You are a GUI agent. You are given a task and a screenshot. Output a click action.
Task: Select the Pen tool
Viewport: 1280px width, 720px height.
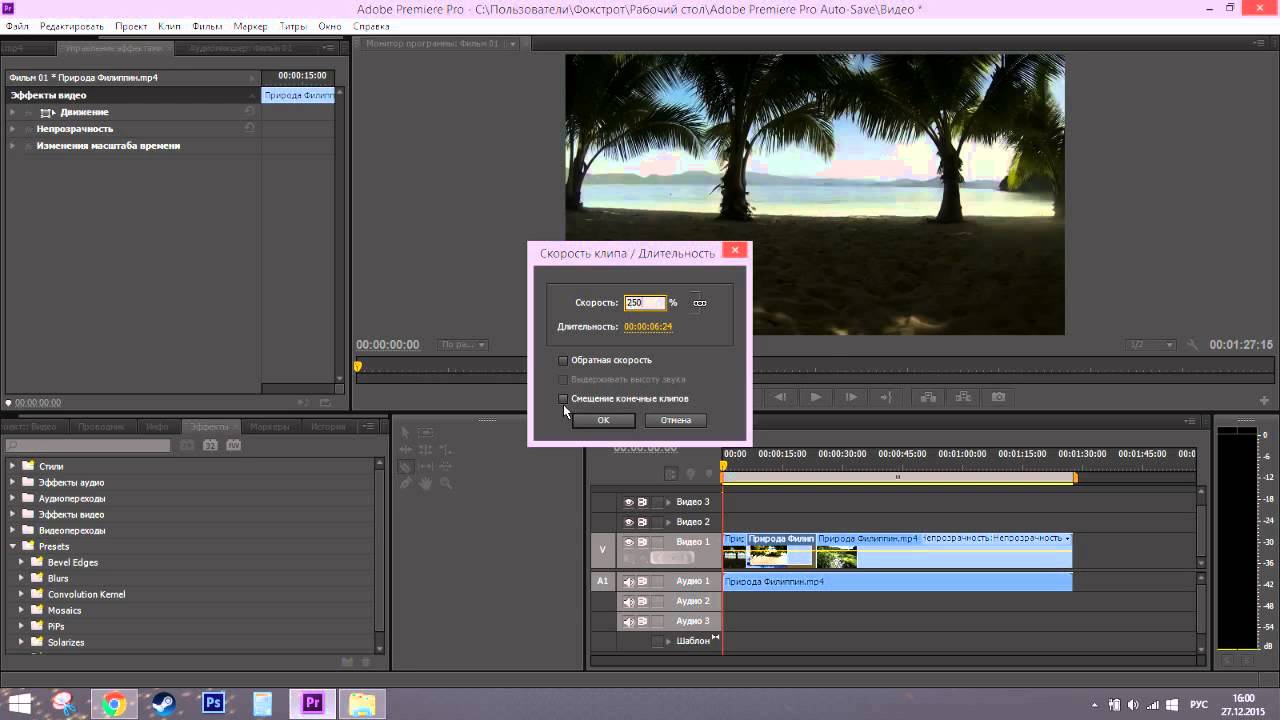click(405, 483)
